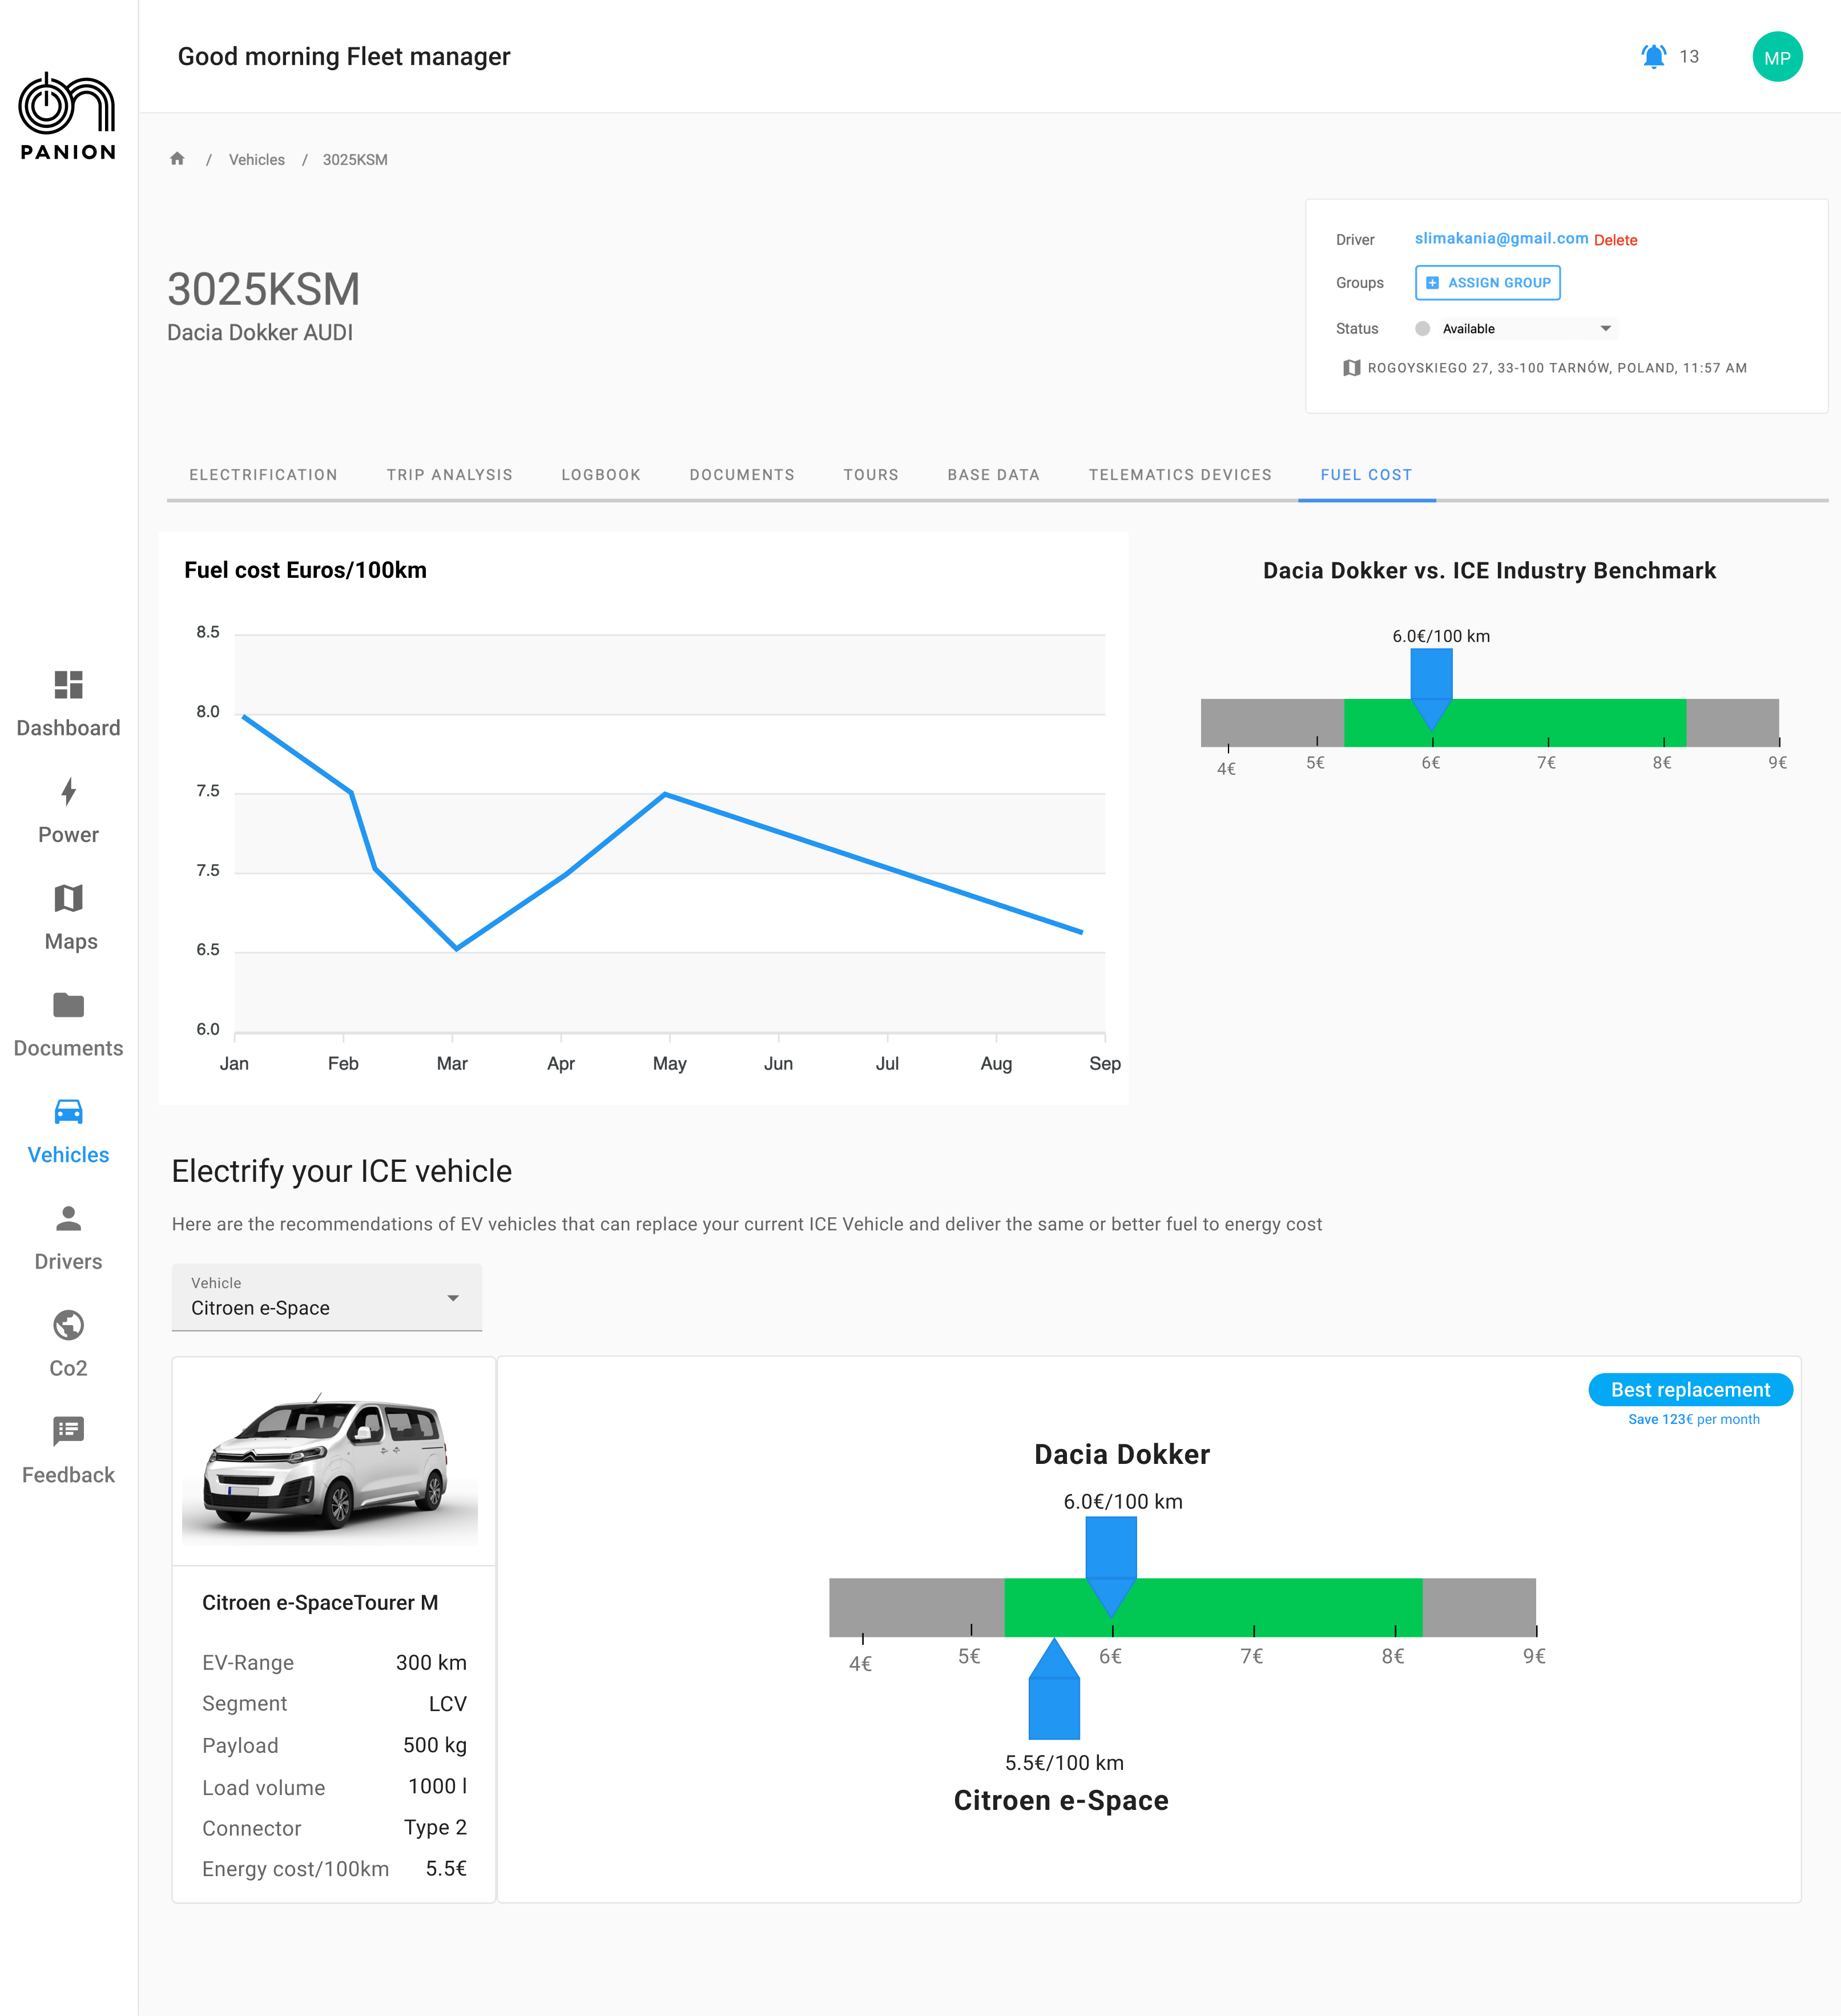Image resolution: width=1841 pixels, height=2016 pixels.
Task: Click the Panion logo
Action: (68, 116)
